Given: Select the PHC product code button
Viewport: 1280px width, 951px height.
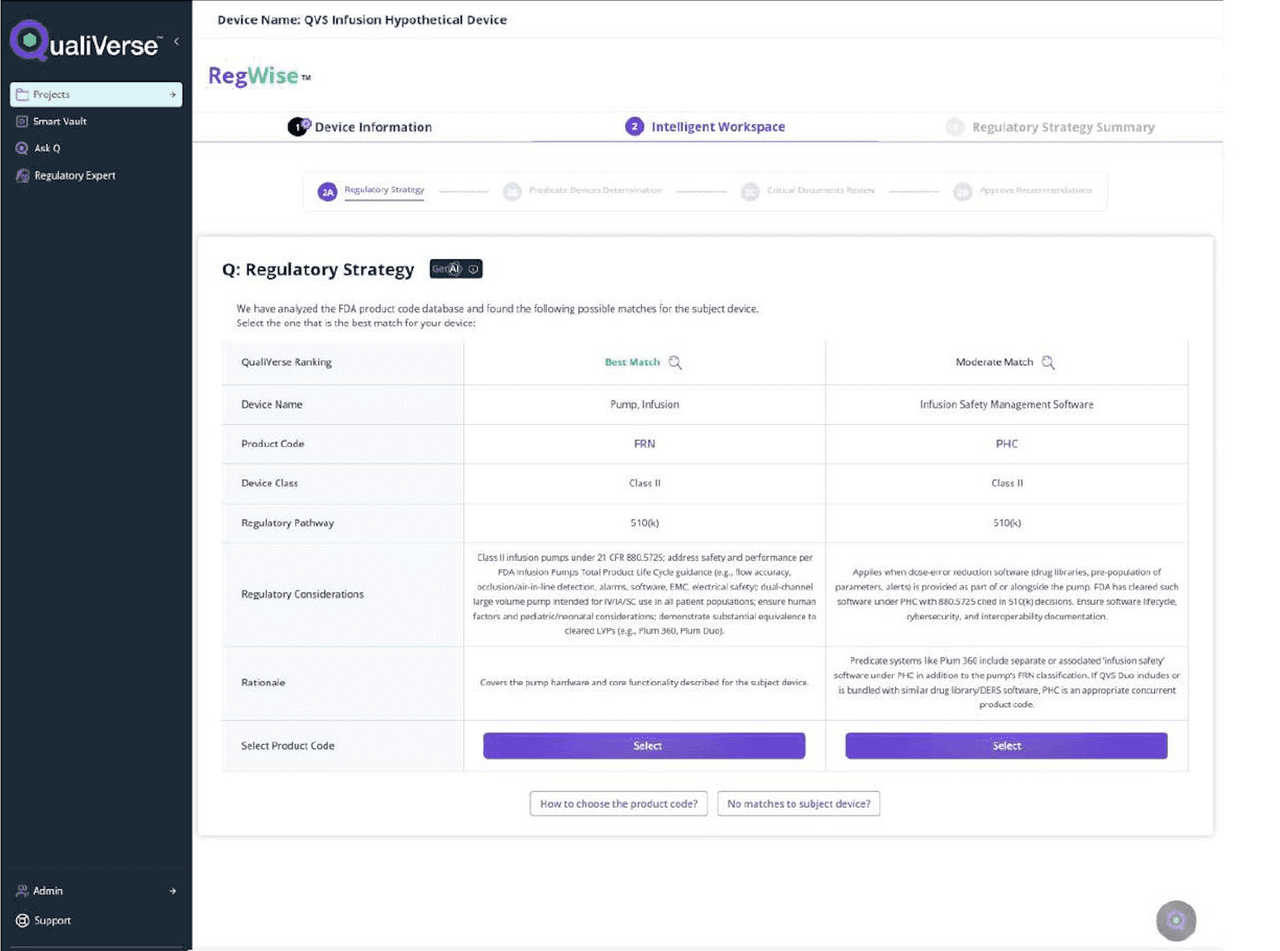Looking at the screenshot, I should click(1006, 746).
